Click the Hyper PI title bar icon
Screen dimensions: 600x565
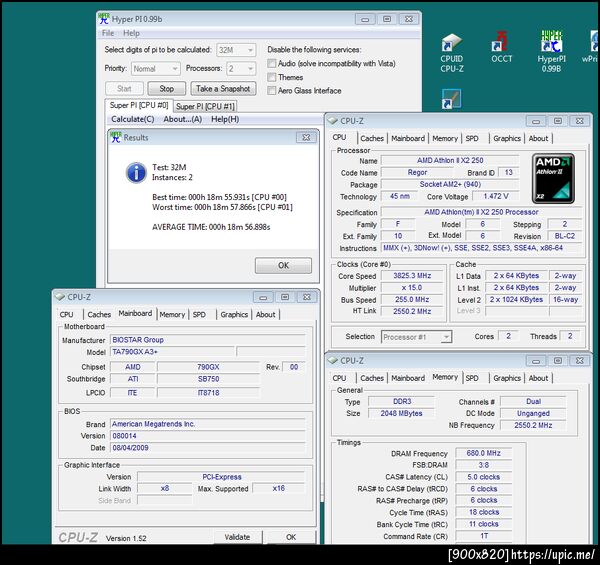point(103,19)
